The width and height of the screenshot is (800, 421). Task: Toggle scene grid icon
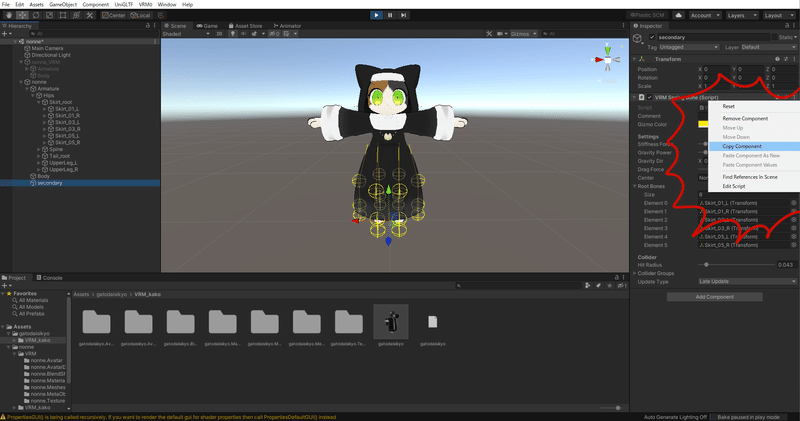click(x=287, y=34)
